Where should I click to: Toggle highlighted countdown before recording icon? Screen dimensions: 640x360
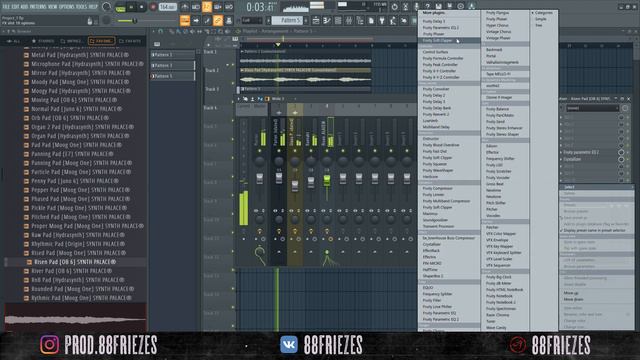tap(207, 7)
